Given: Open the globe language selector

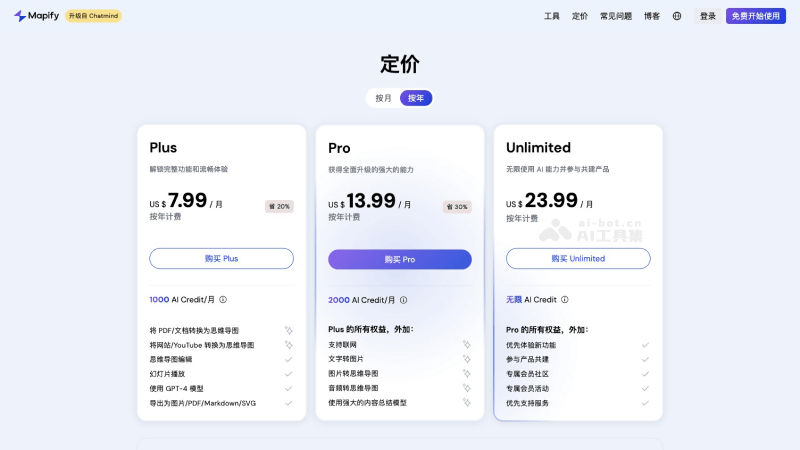Looking at the screenshot, I should pos(677,16).
